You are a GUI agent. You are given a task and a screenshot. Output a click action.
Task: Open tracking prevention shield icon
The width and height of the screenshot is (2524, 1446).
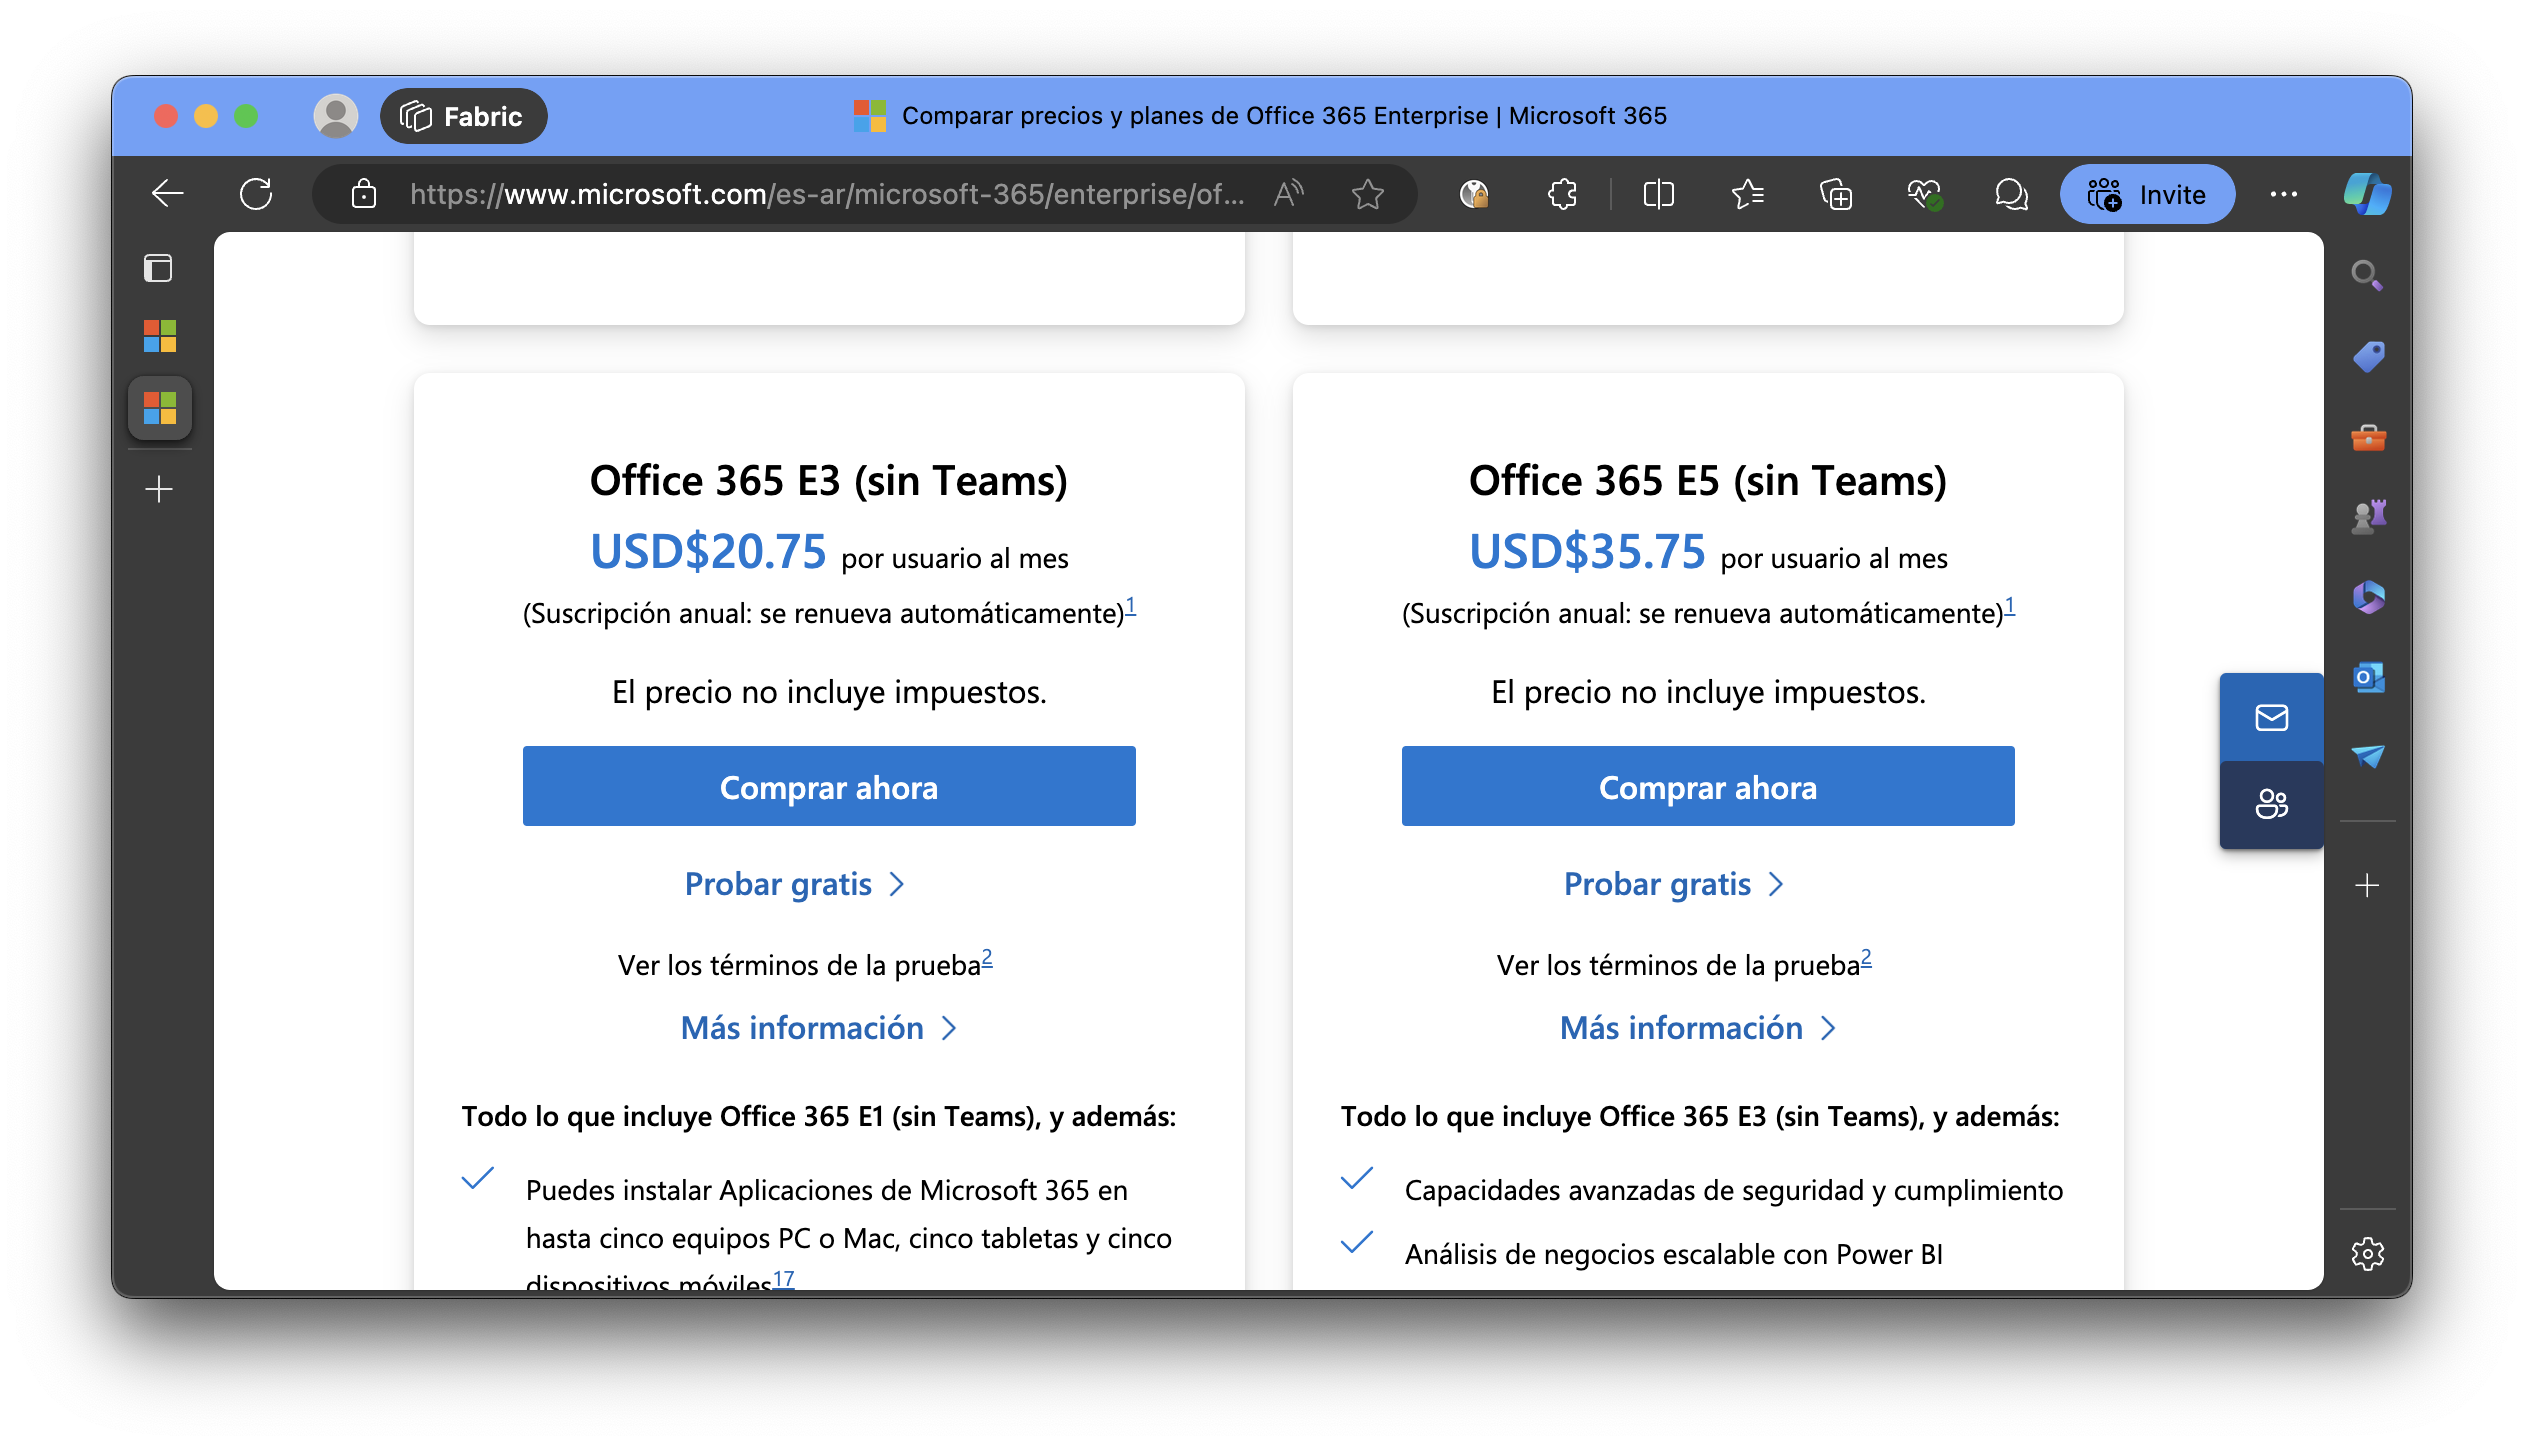coord(1474,193)
